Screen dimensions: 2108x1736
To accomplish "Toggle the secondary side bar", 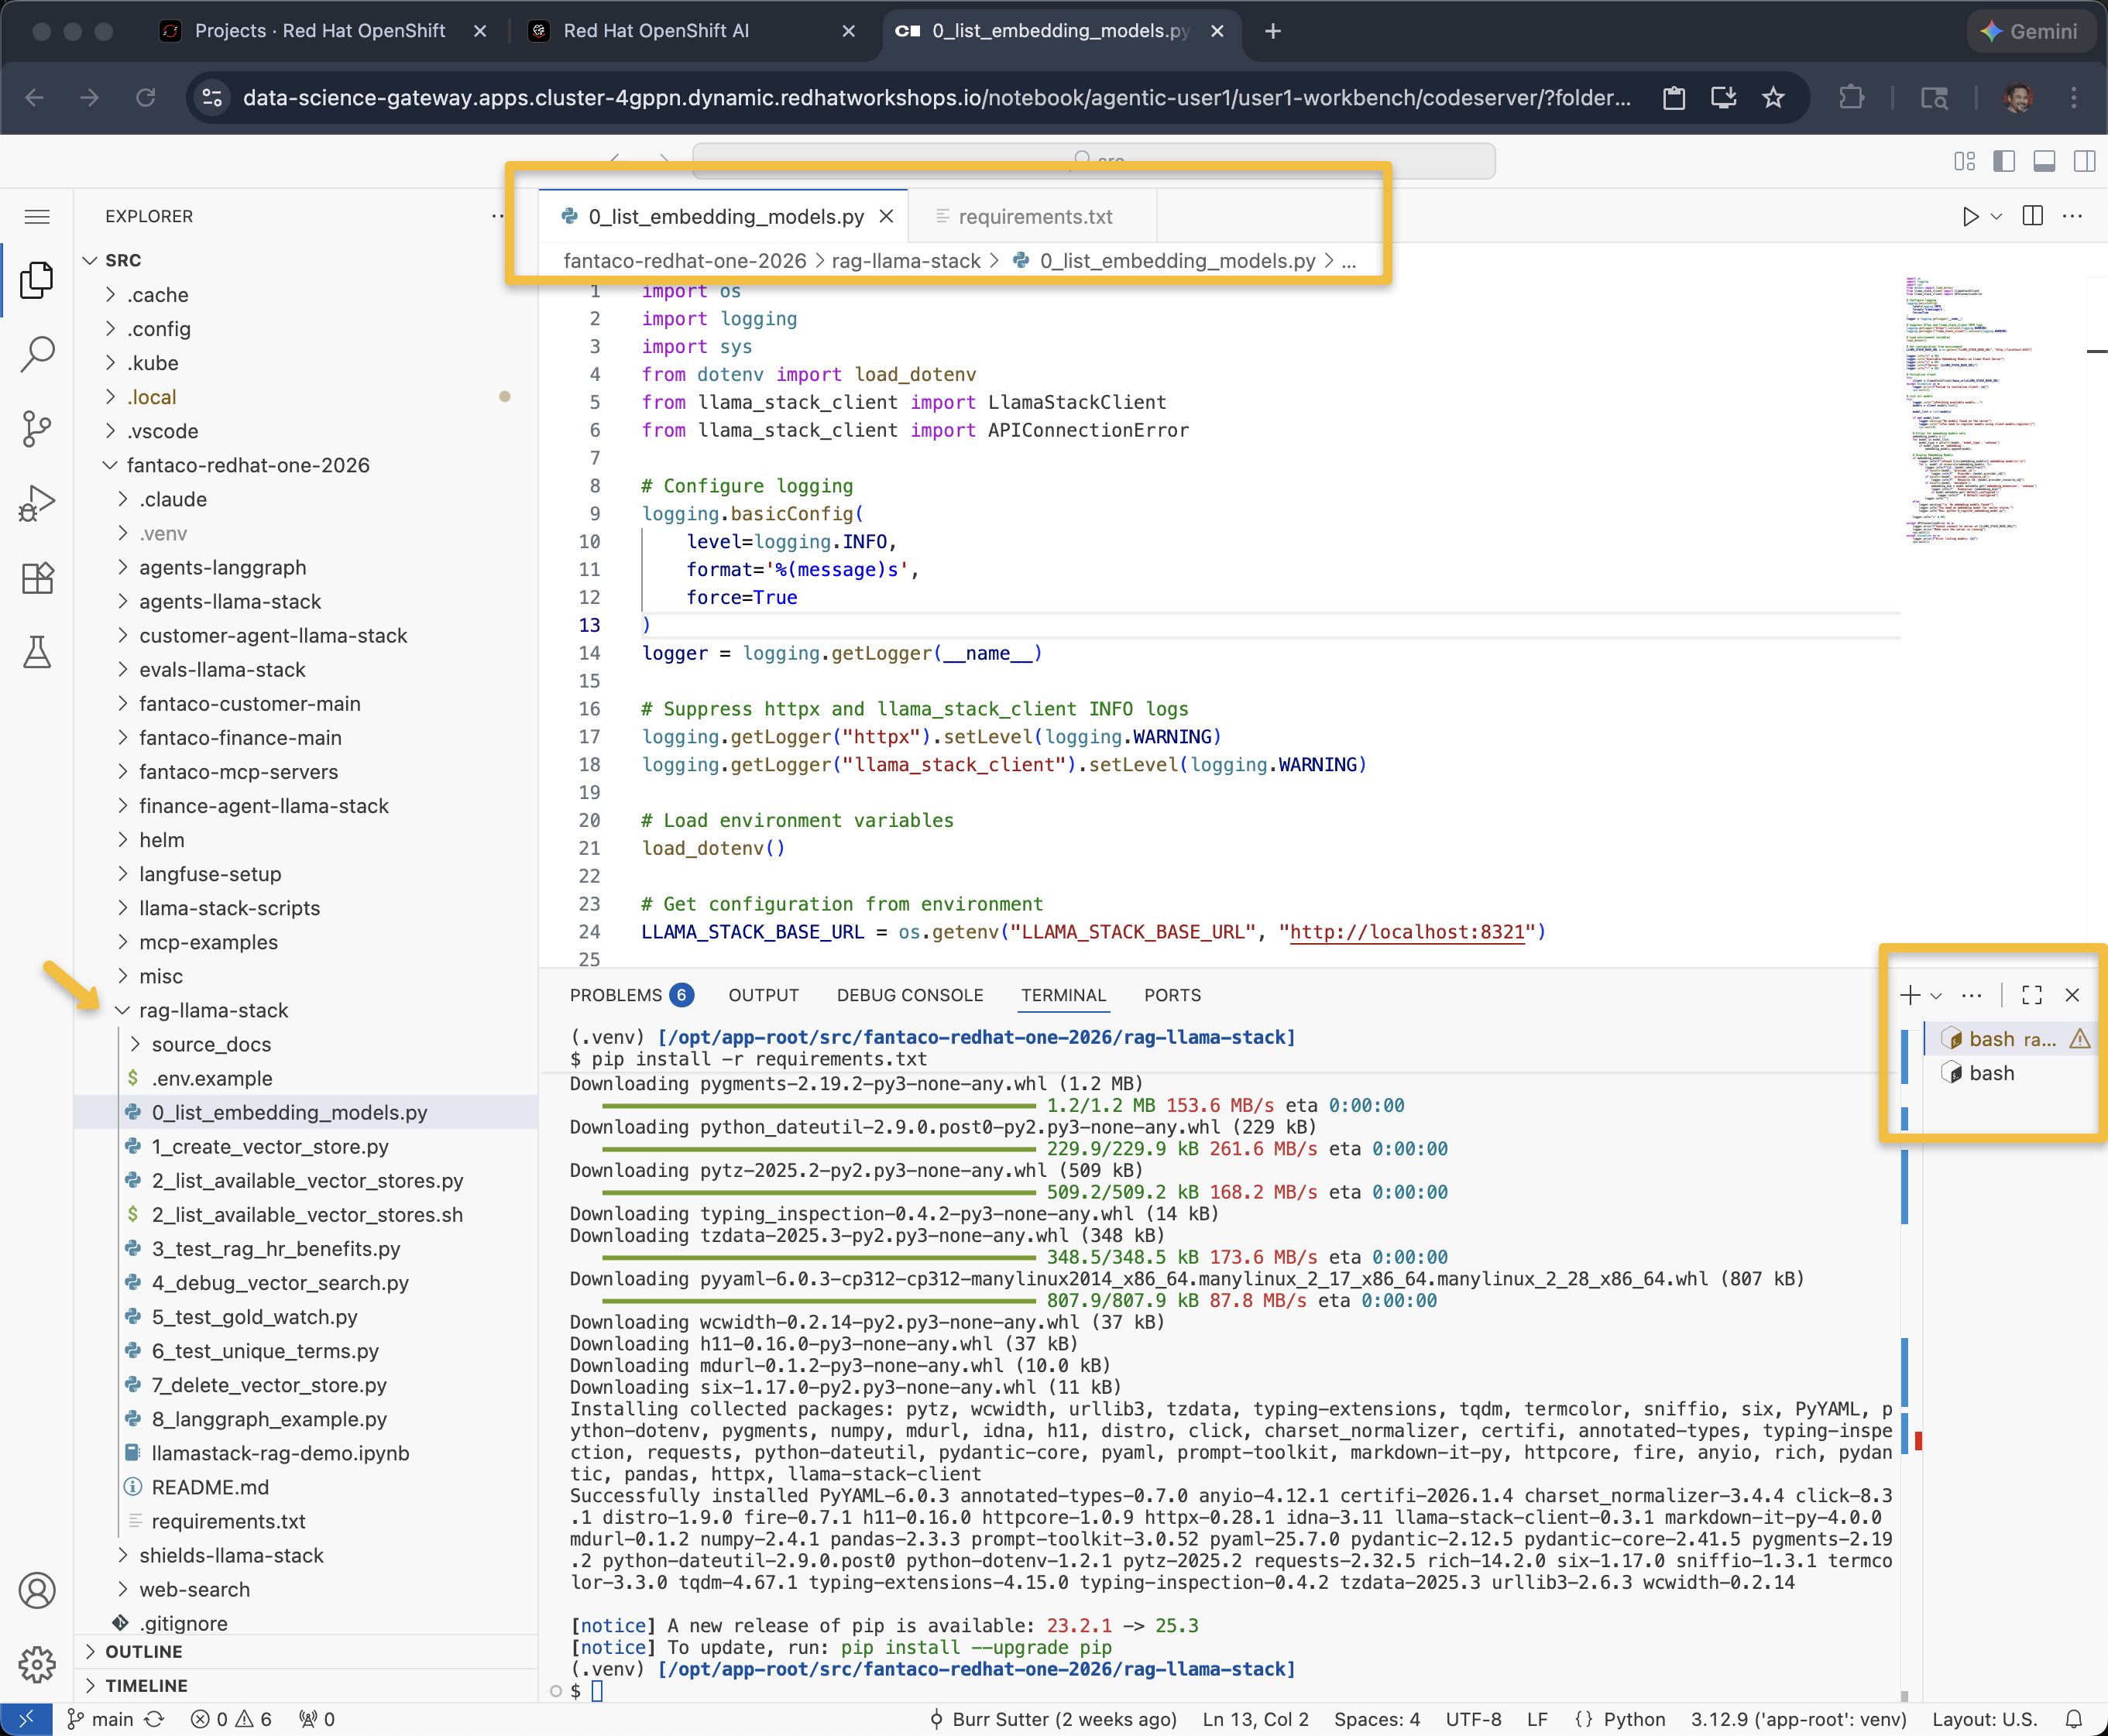I will 2083,160.
